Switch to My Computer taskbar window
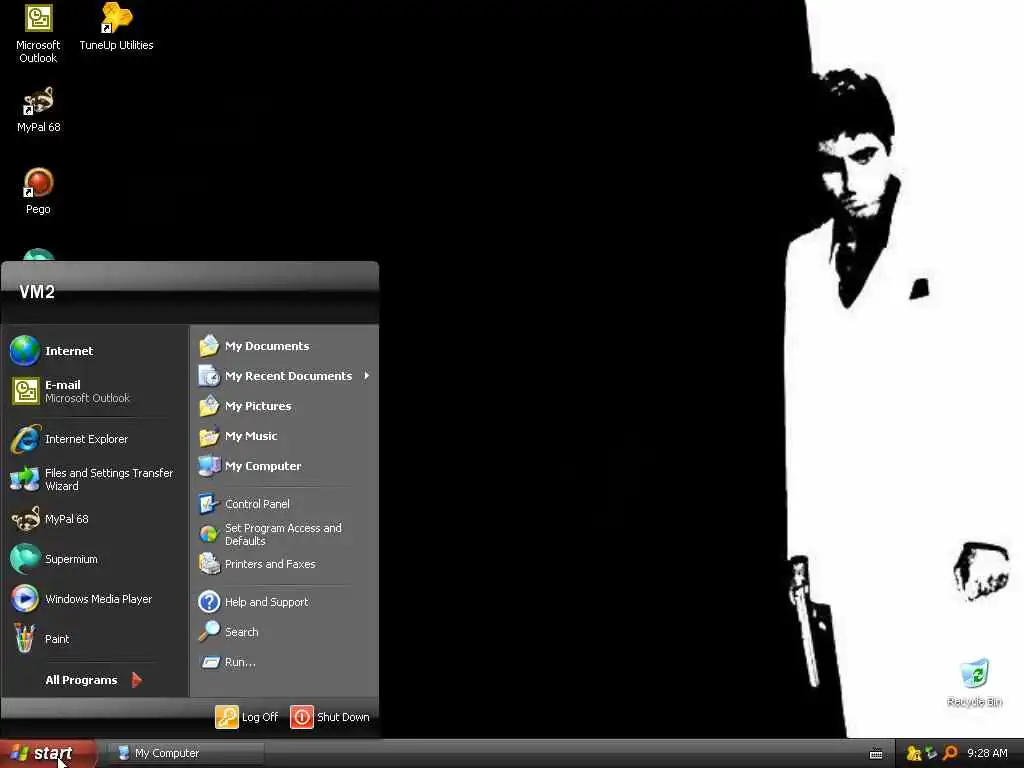The height and width of the screenshot is (768, 1024). click(185, 753)
